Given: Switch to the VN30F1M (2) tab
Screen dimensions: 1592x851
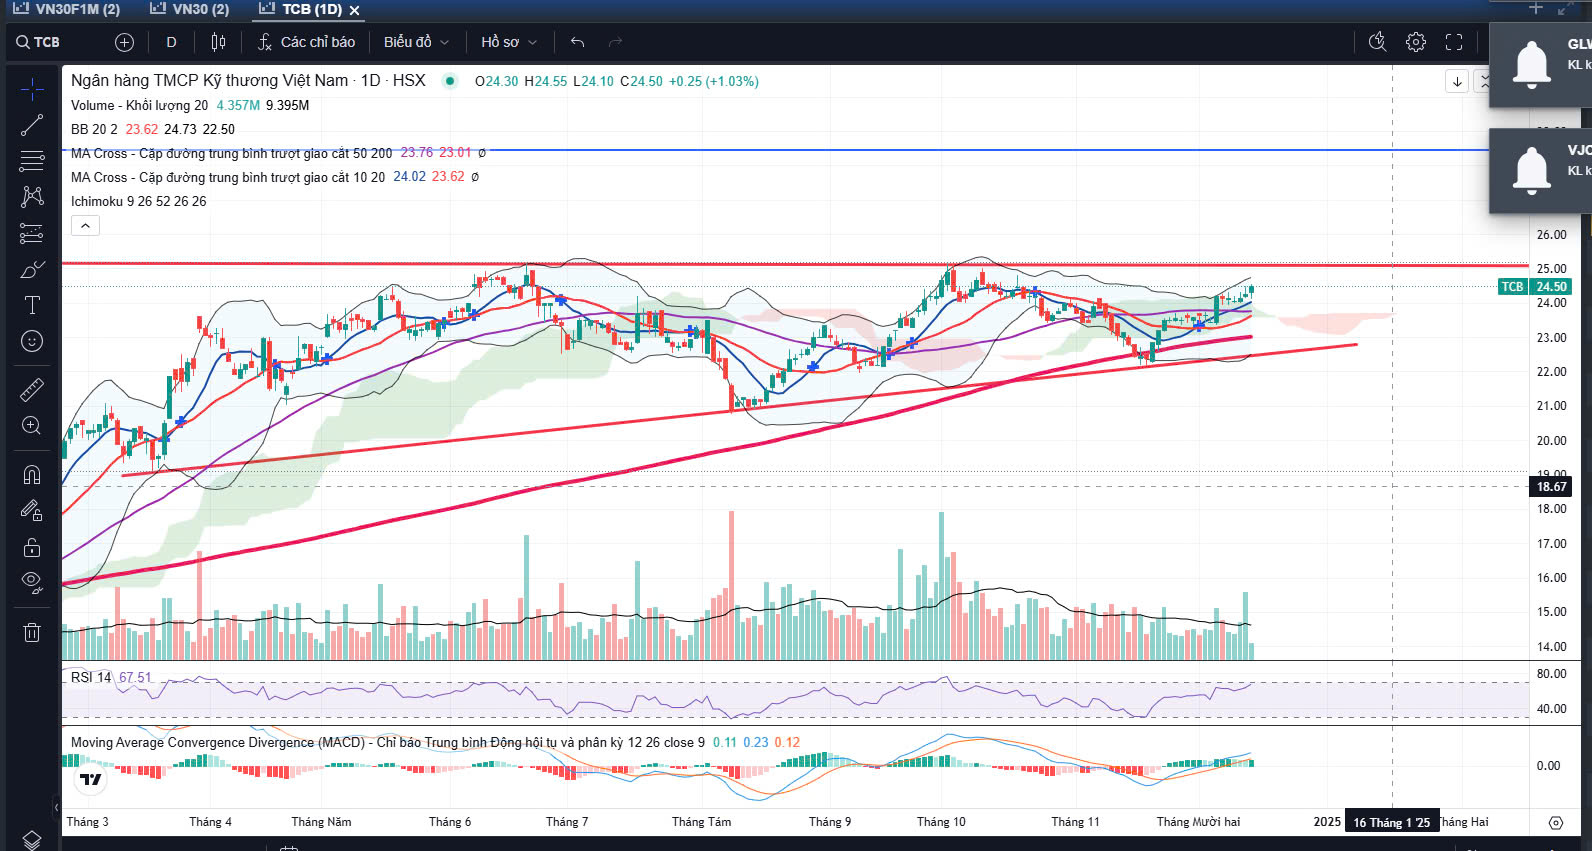Looking at the screenshot, I should 67,9.
